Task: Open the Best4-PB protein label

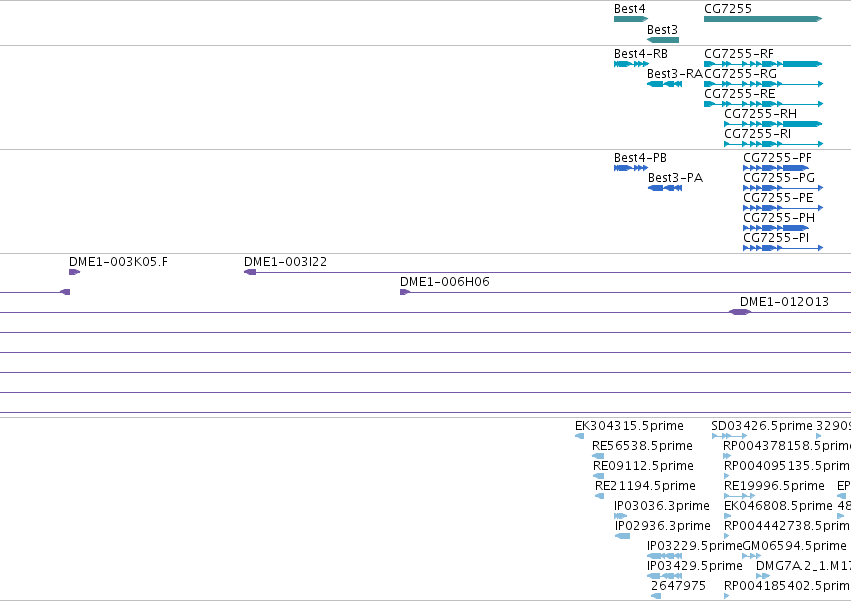Action: coord(640,157)
